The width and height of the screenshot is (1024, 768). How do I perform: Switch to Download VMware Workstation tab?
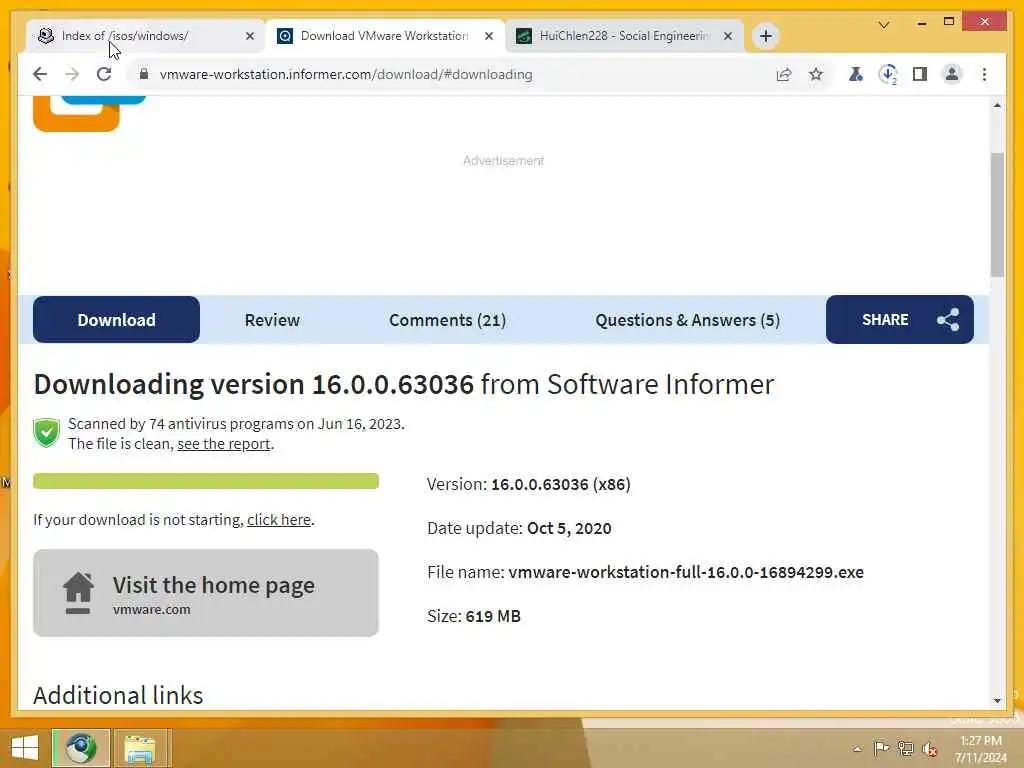385,36
